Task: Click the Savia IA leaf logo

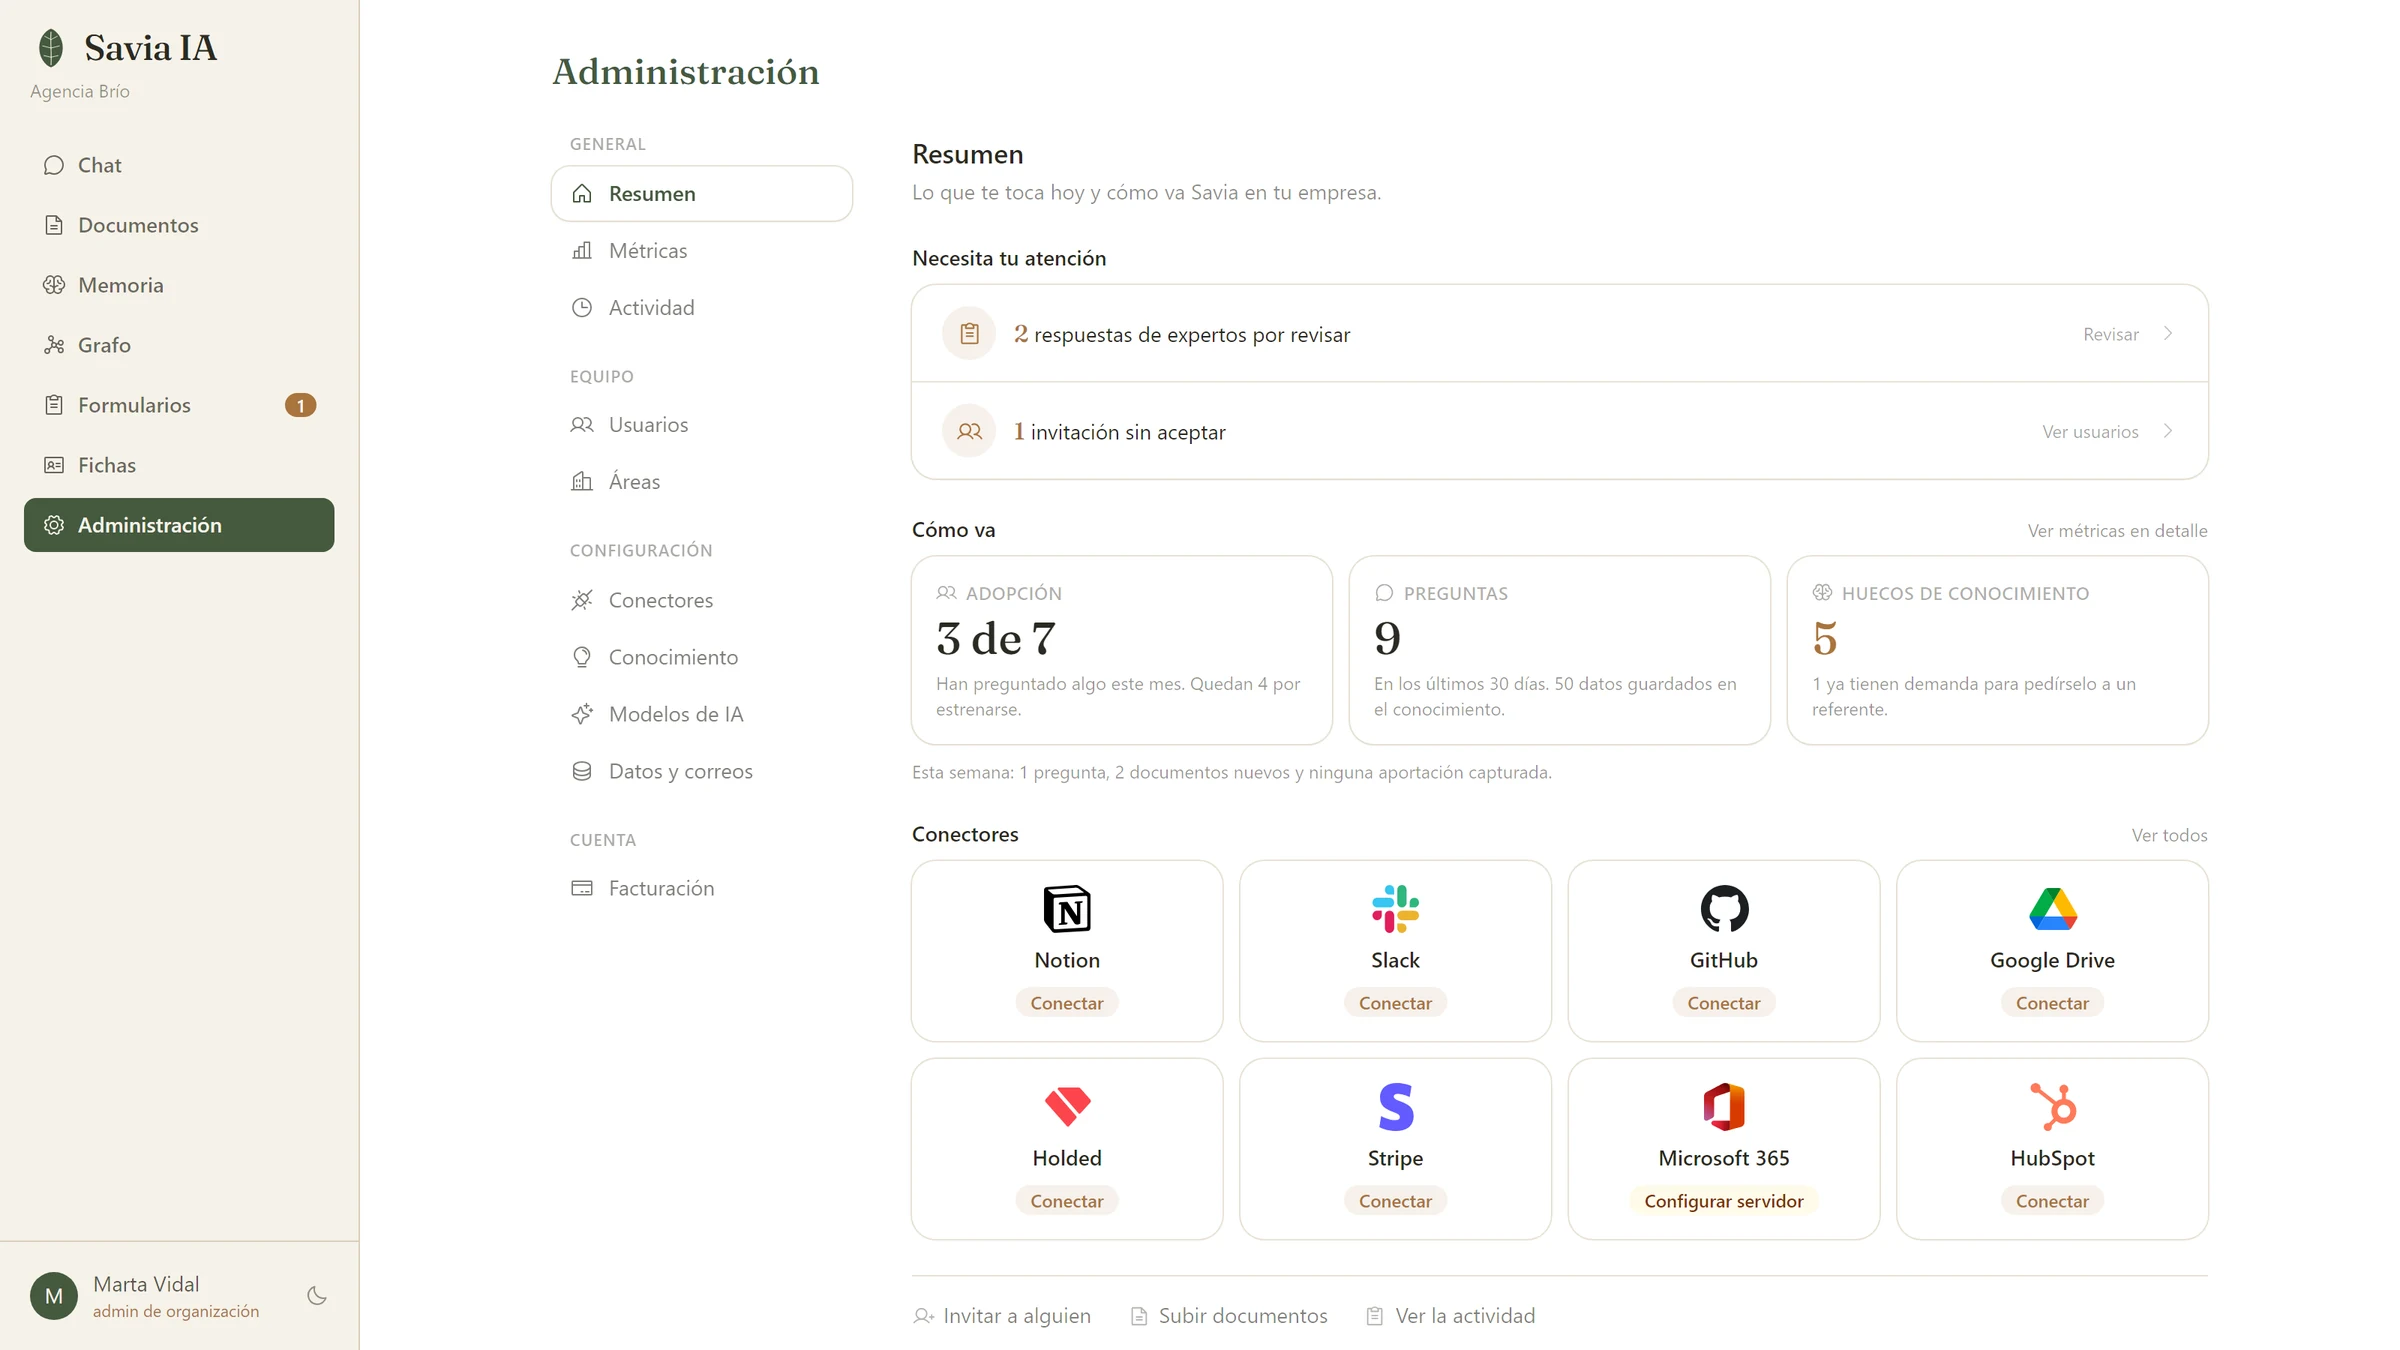Action: [x=51, y=47]
